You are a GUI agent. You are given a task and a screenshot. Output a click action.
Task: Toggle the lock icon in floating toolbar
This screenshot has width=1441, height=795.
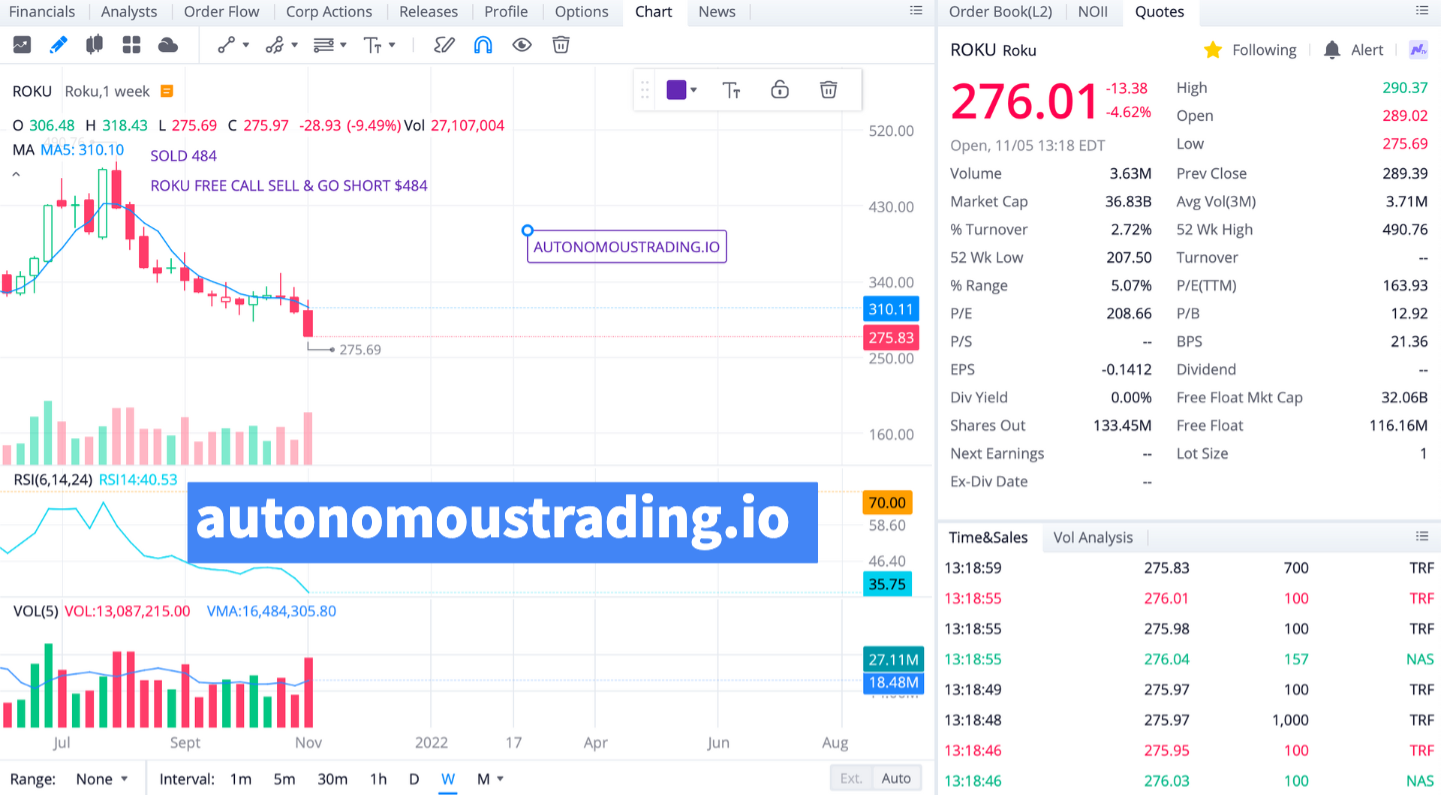[780, 90]
